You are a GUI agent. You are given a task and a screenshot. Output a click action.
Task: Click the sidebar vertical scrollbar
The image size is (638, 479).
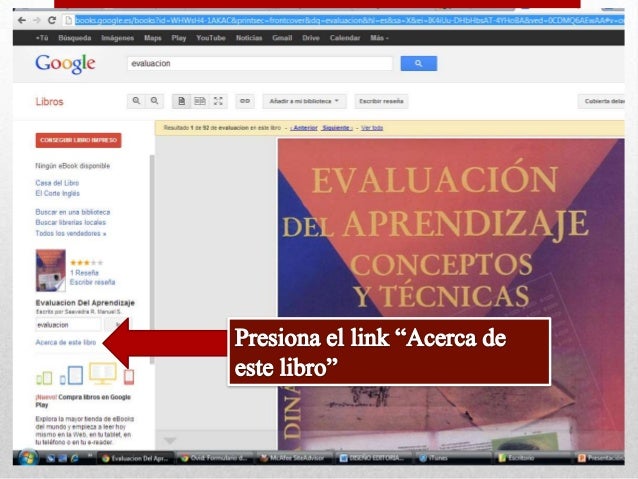tap(152, 259)
